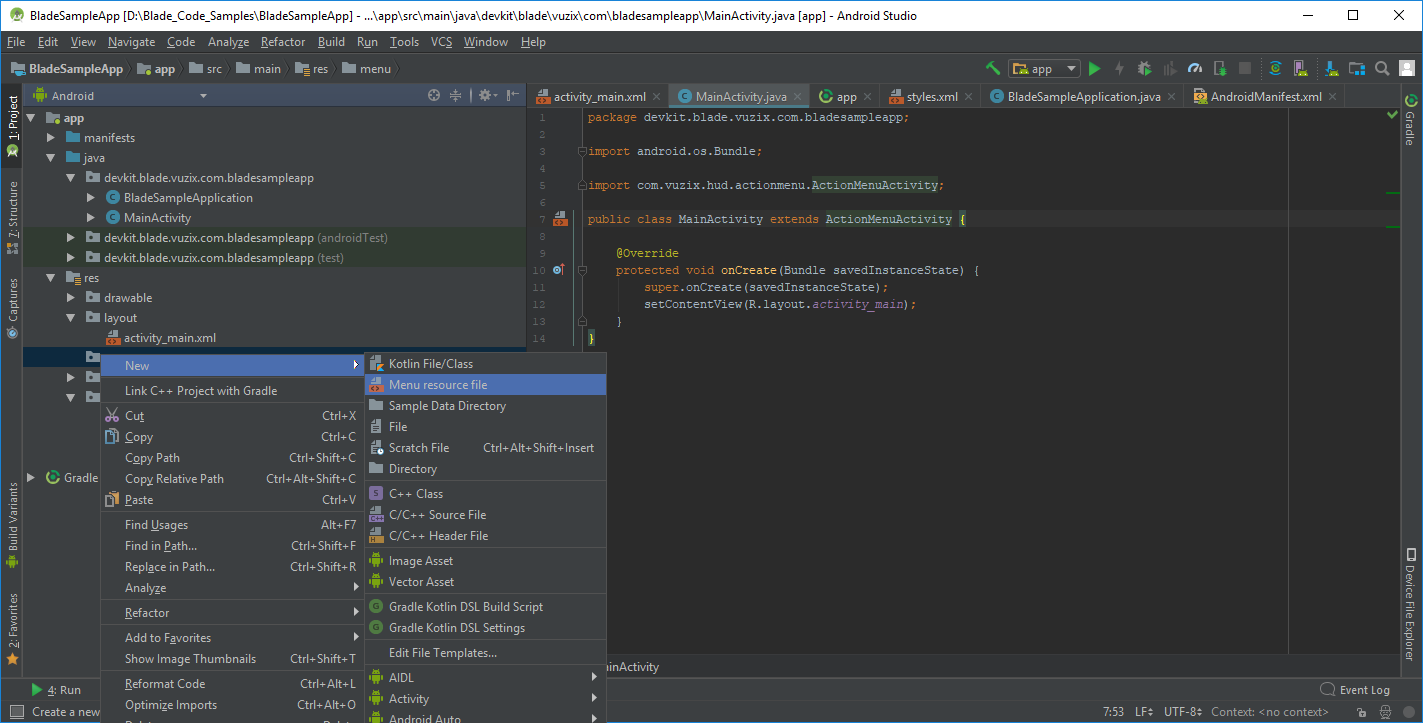Click the LF line separator in status bar
The height and width of the screenshot is (723, 1423).
coord(1143,712)
